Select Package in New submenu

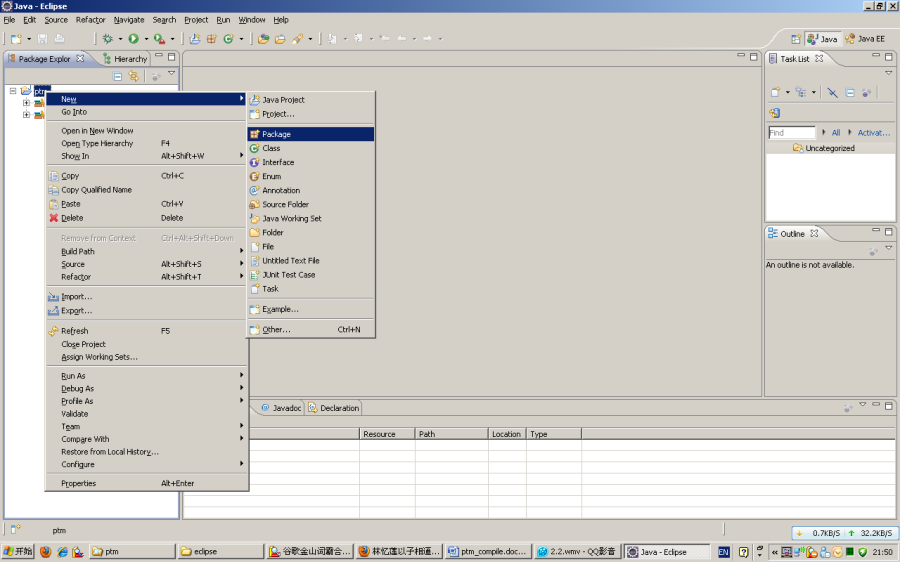click(x=311, y=134)
